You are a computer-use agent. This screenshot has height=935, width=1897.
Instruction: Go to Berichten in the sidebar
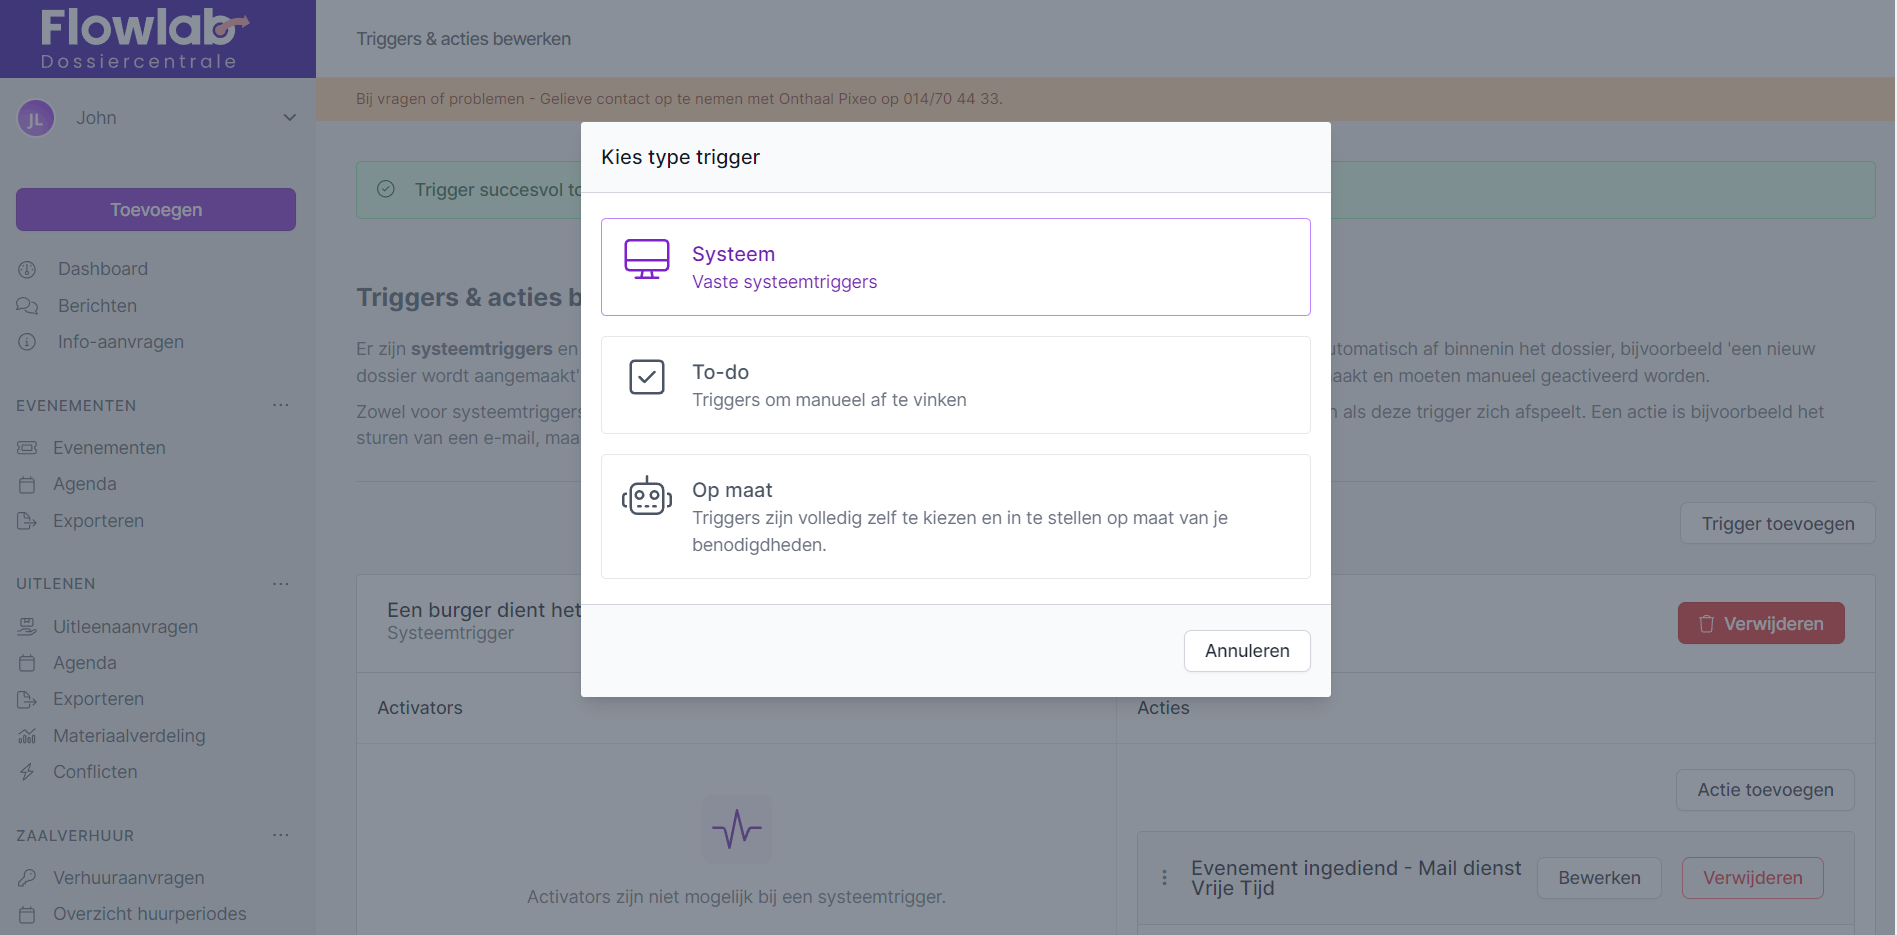[x=97, y=306]
